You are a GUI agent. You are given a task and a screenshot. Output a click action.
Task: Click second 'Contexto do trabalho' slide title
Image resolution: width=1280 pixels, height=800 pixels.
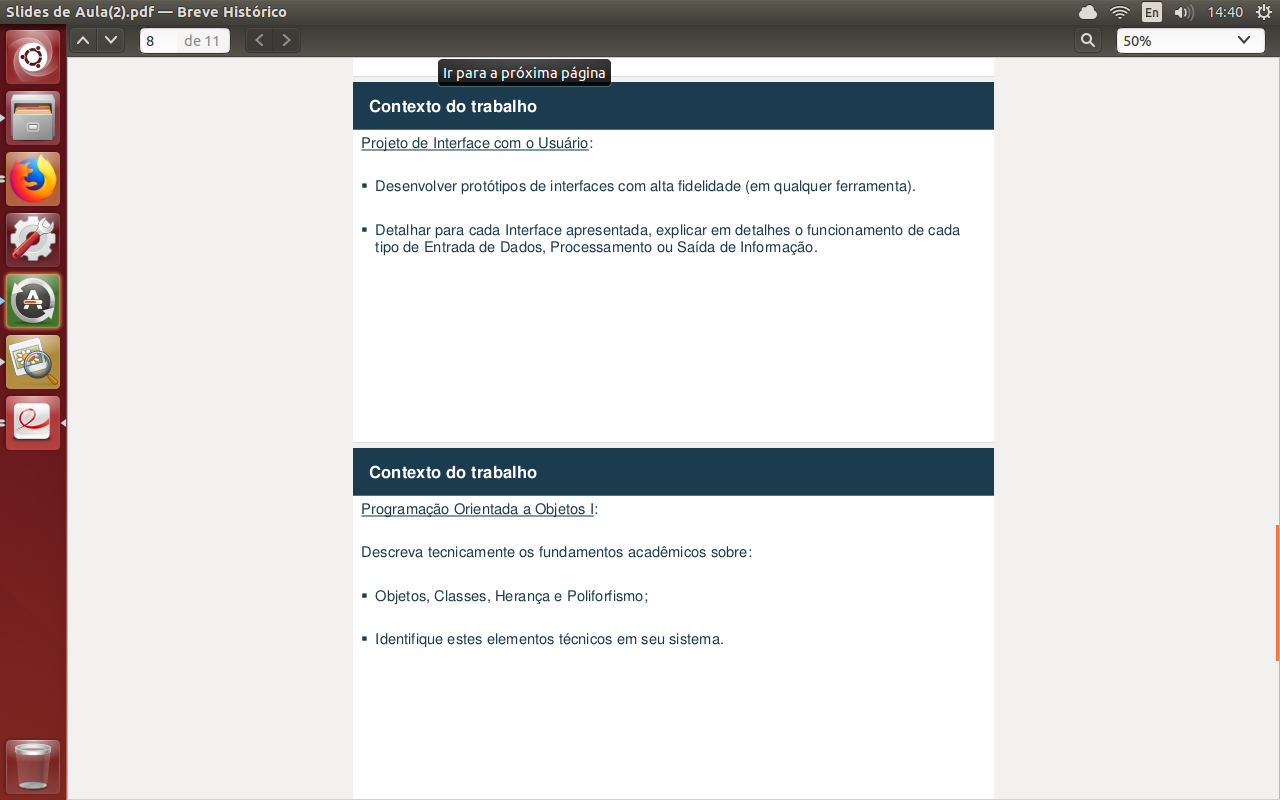coord(453,472)
